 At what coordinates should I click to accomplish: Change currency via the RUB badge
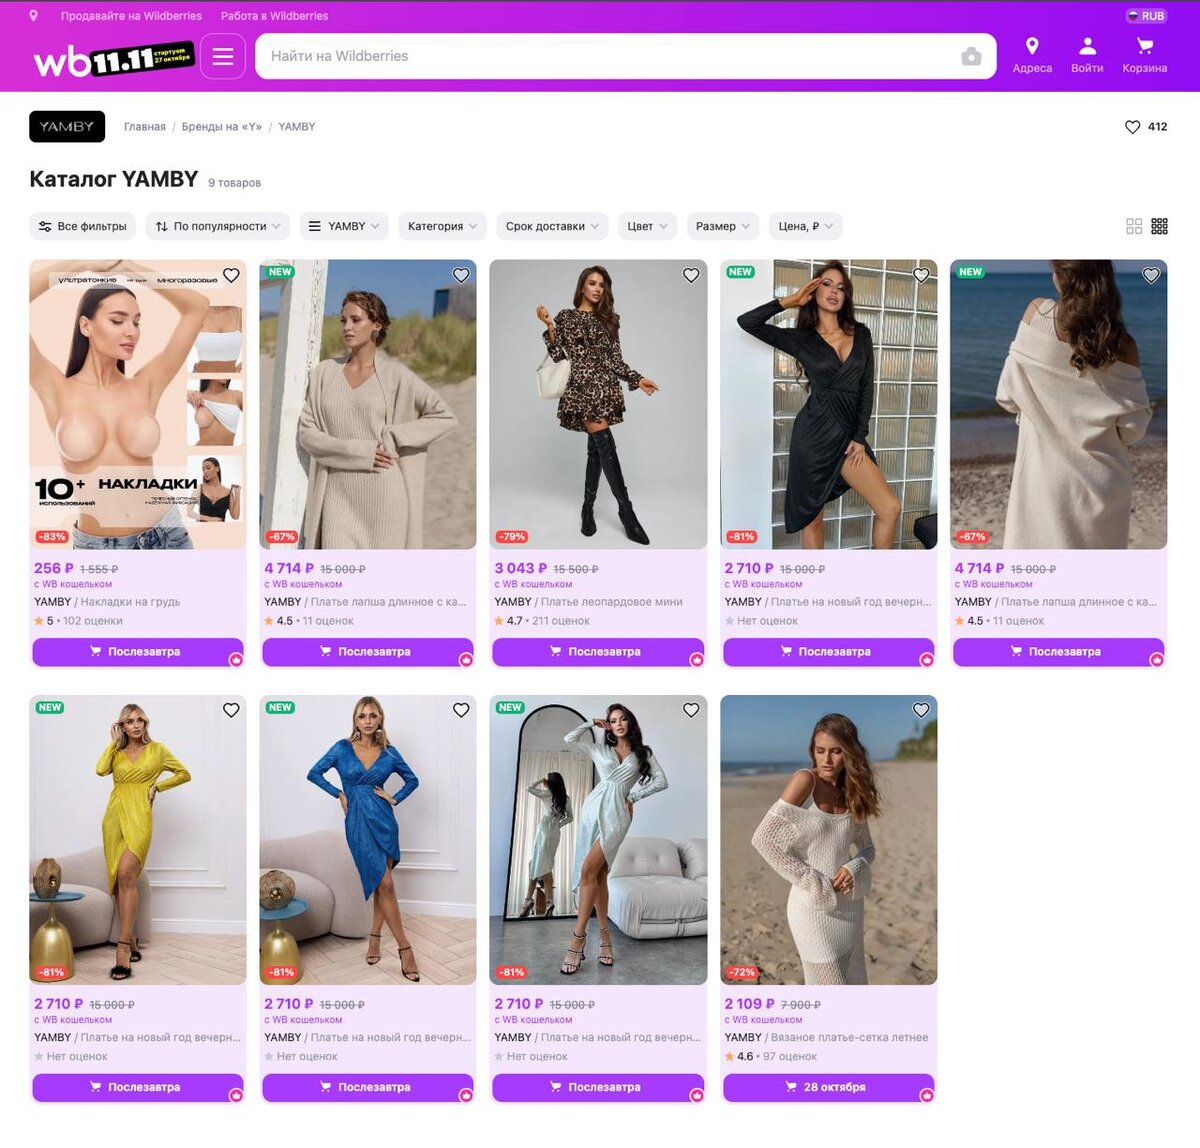(x=1146, y=16)
